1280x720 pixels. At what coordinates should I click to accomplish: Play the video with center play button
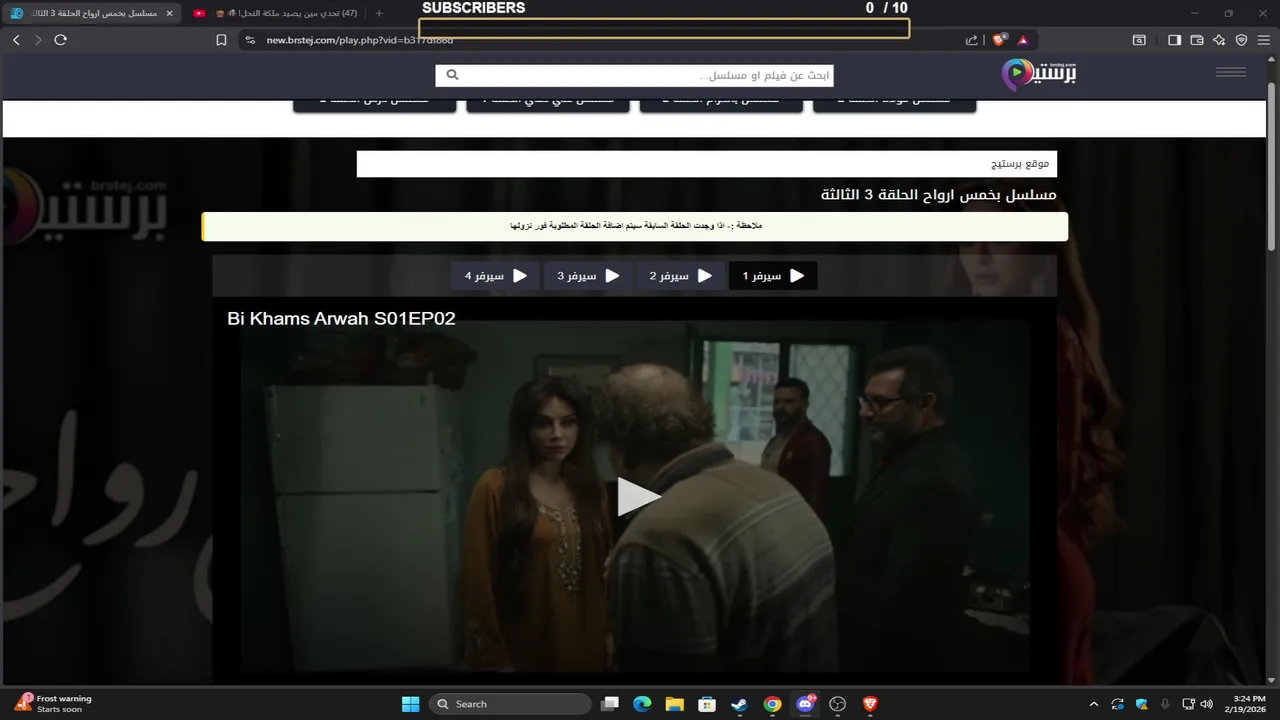637,497
